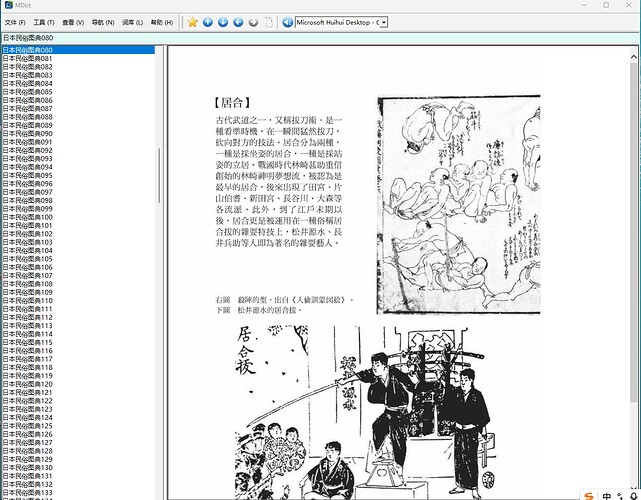This screenshot has height=500, width=641.
Task: Select list entry 日本民俗图典090
Action: click(x=78, y=134)
